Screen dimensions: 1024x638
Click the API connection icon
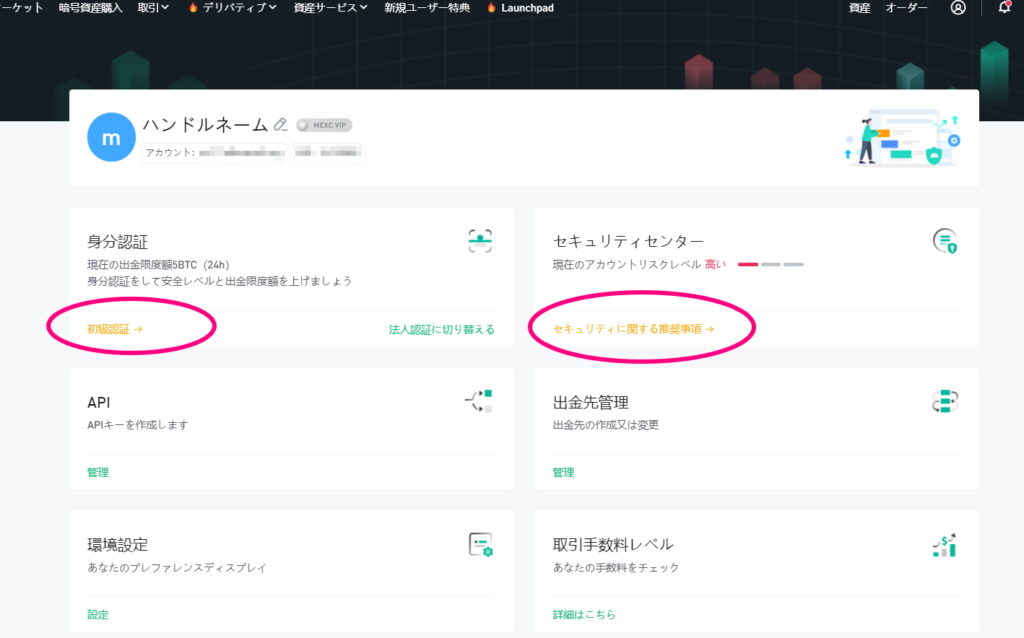coord(480,401)
